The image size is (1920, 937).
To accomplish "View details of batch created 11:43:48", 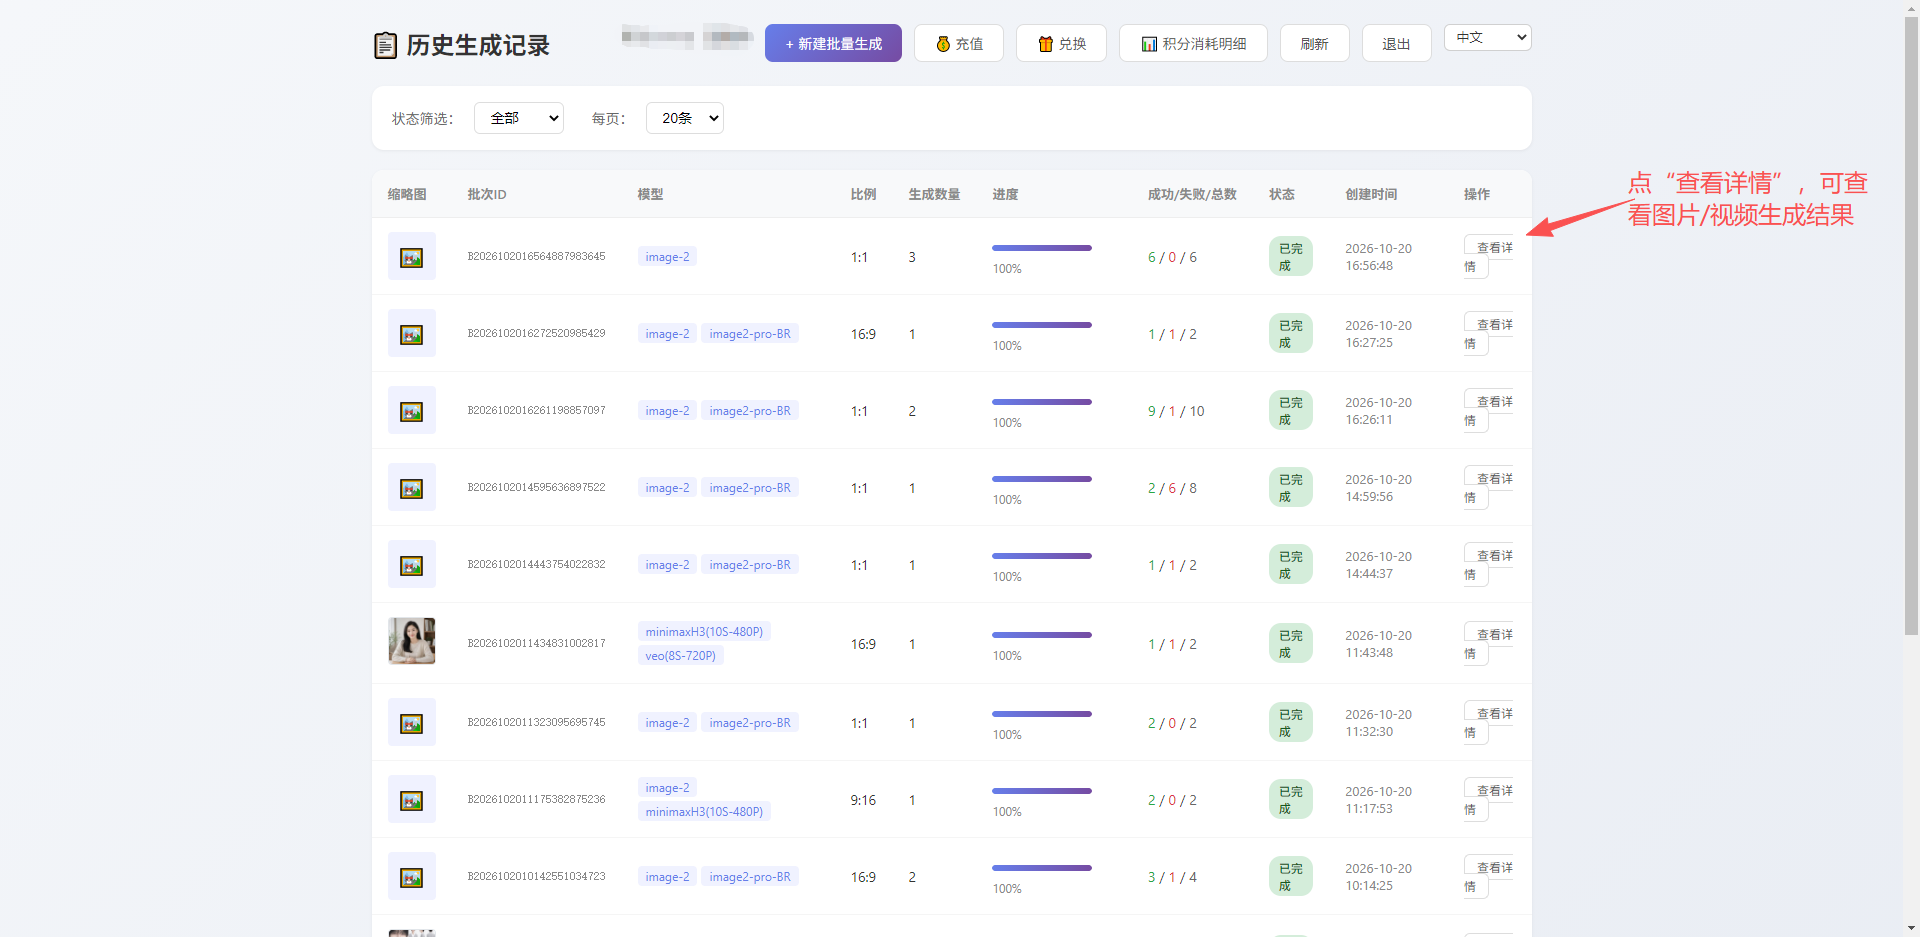I will tap(1488, 644).
